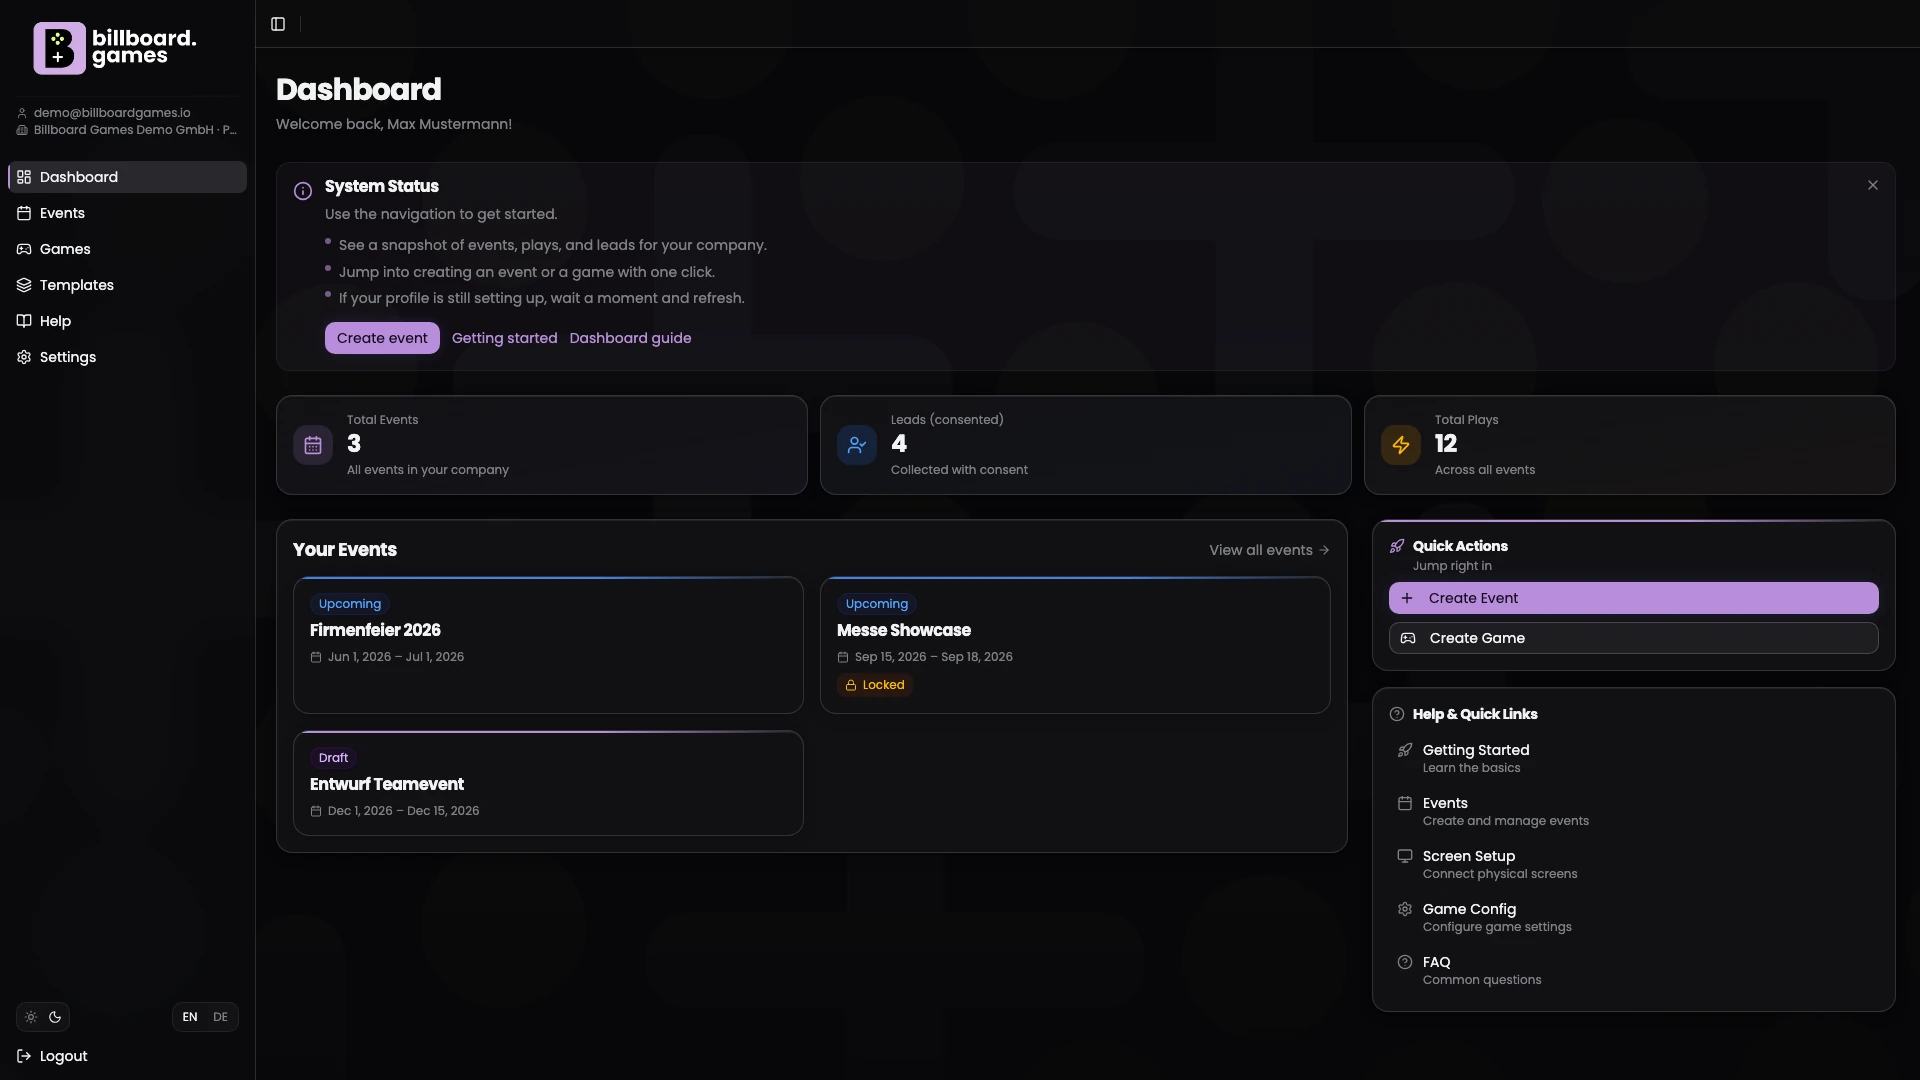Open the Templates sidebar menu item
The width and height of the screenshot is (1920, 1080).
click(76, 285)
